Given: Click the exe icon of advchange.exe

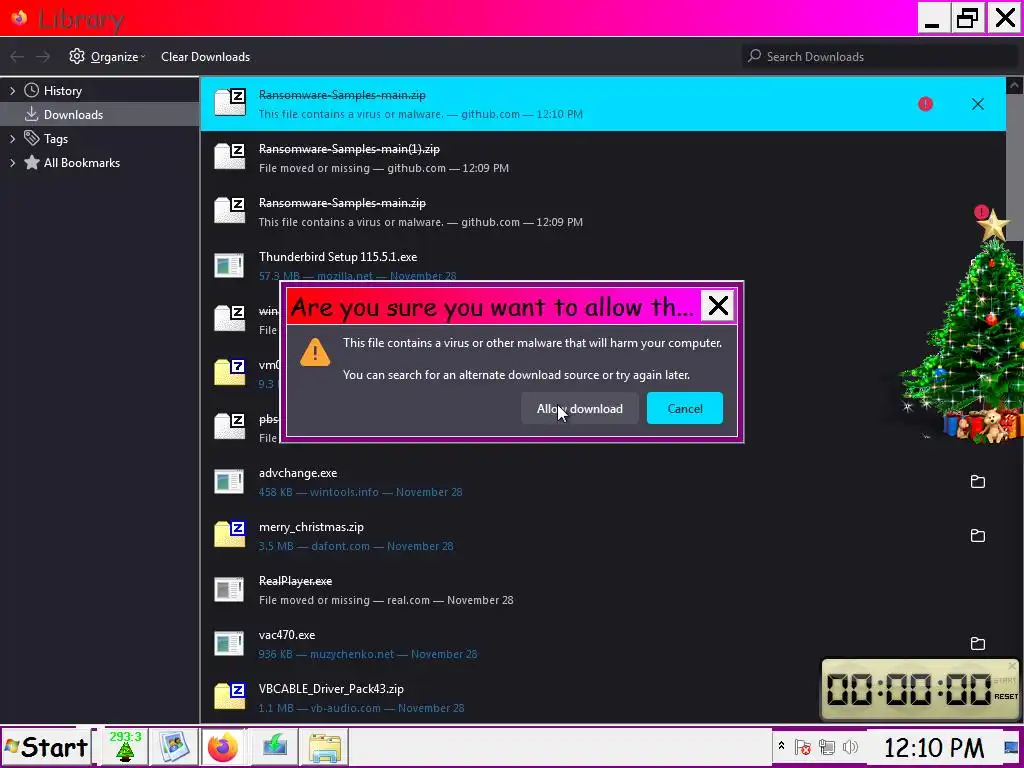Looking at the screenshot, I should tap(229, 482).
